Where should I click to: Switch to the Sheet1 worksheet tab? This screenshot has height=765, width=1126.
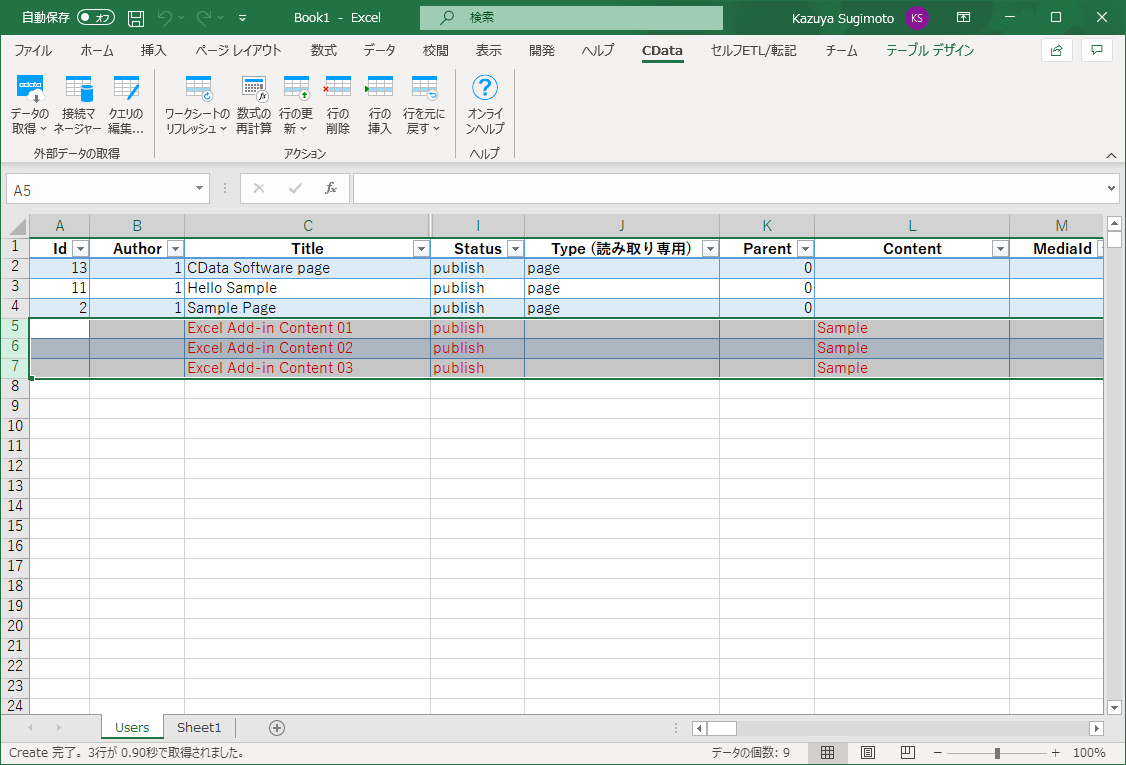tap(199, 728)
